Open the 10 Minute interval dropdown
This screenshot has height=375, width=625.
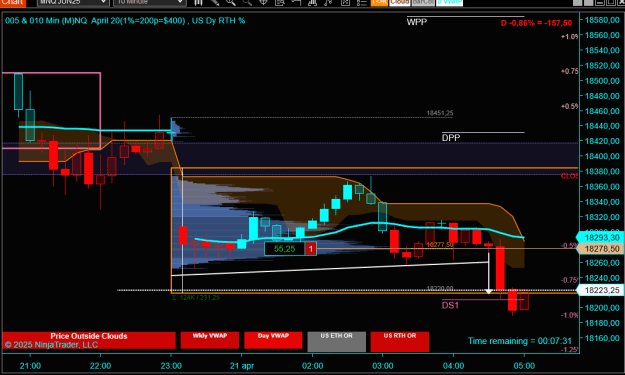pos(149,2)
